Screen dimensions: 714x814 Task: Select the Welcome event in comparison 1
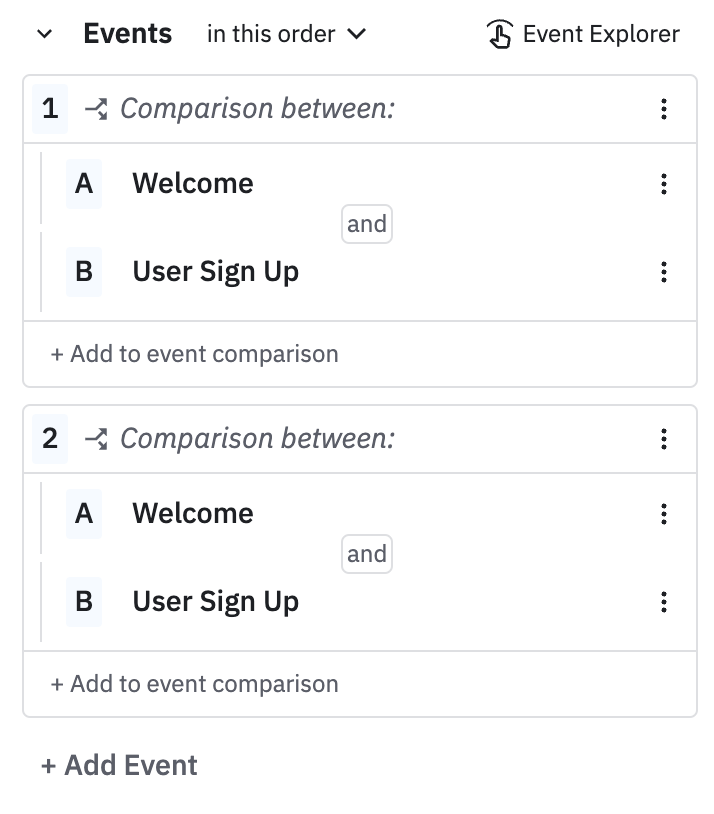(x=193, y=184)
